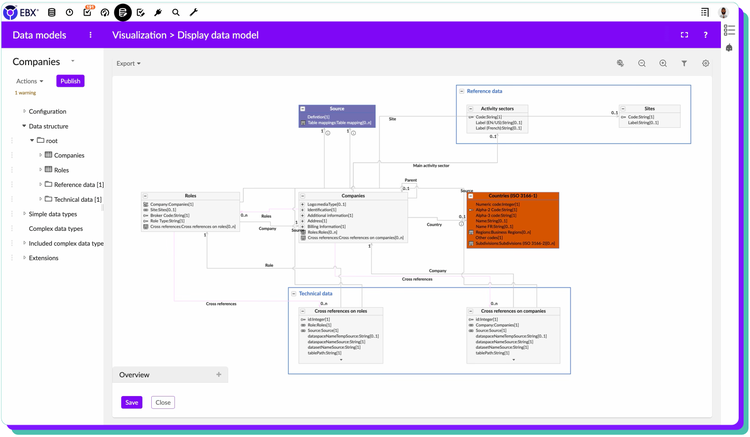The width and height of the screenshot is (750, 437).
Task: Collapse Cross references on roles box
Action: (303, 311)
